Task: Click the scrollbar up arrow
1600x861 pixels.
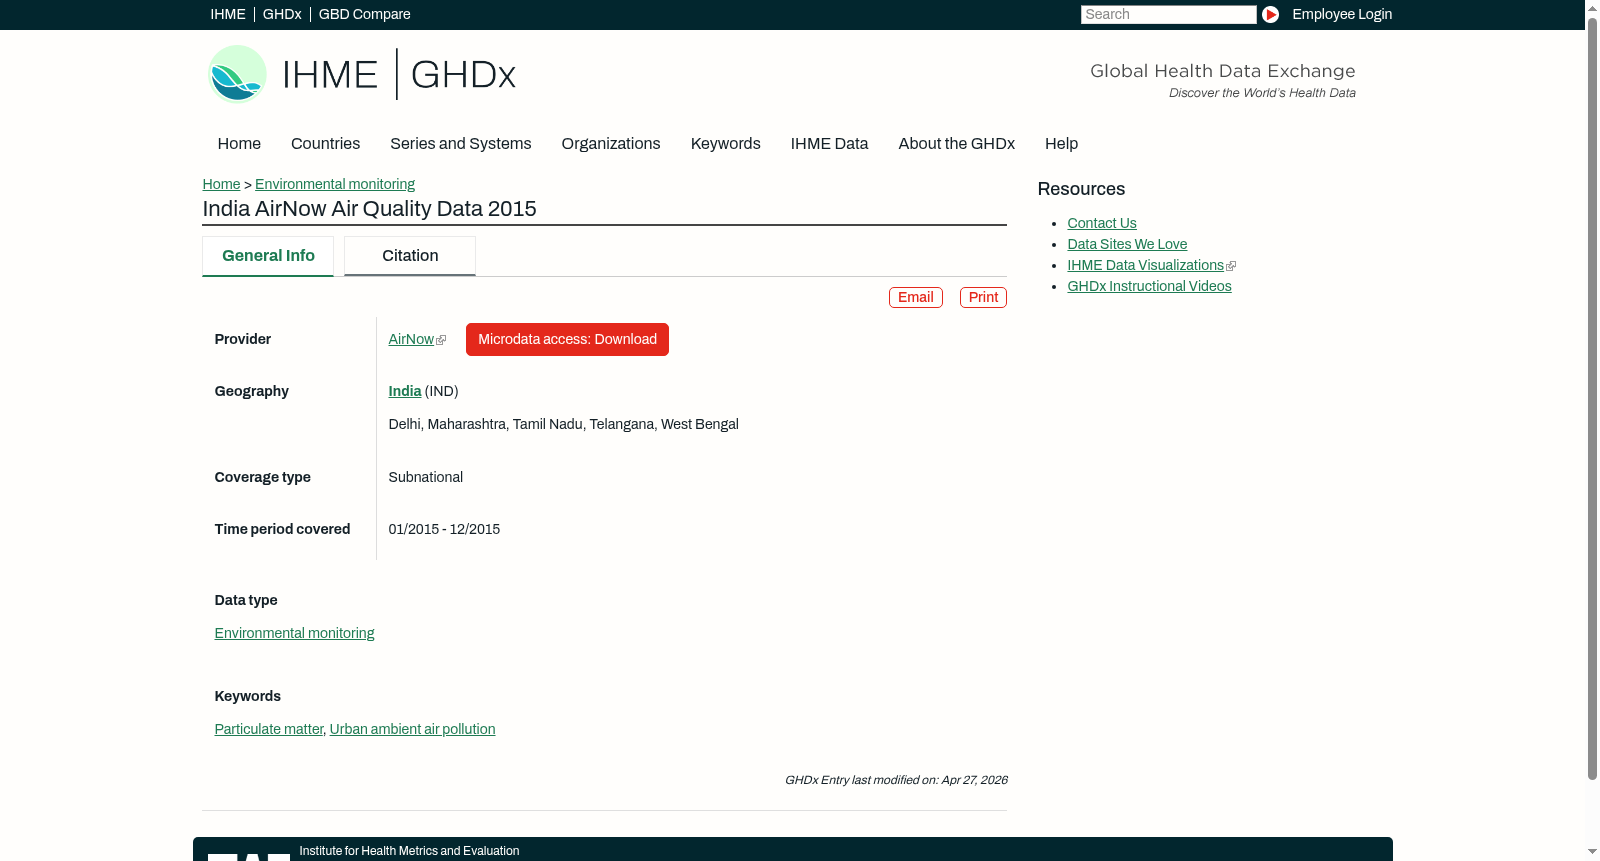Action: (1592, 8)
